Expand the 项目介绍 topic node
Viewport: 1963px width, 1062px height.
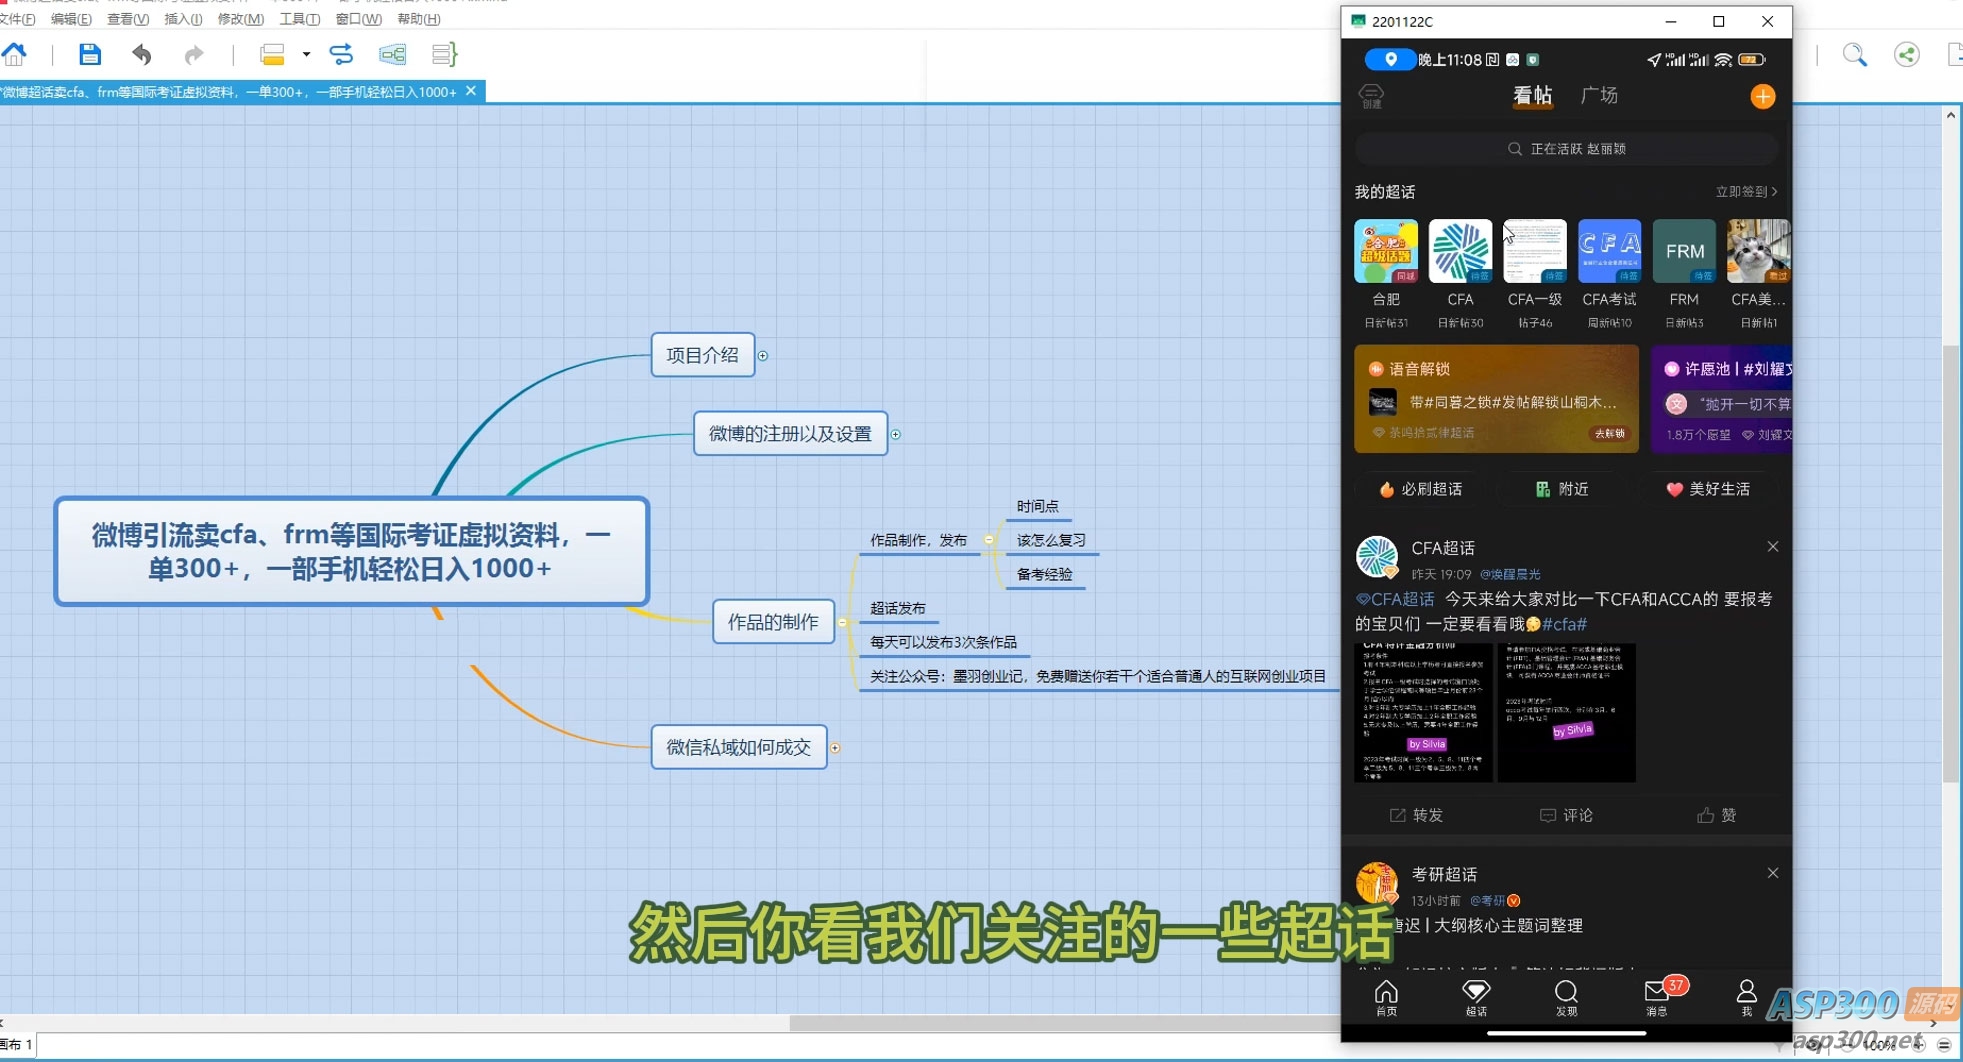point(763,356)
